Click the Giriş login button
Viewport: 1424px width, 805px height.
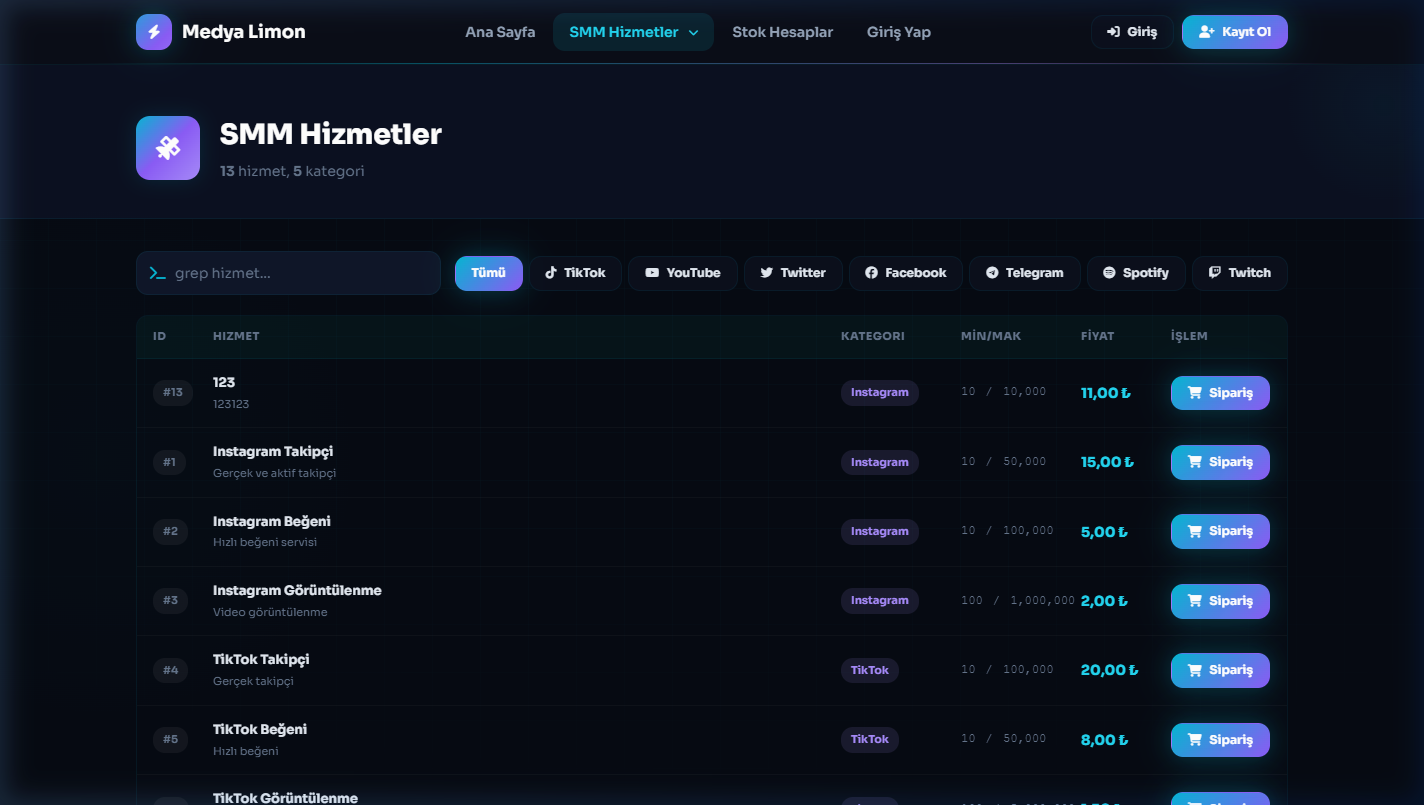[x=1132, y=32]
